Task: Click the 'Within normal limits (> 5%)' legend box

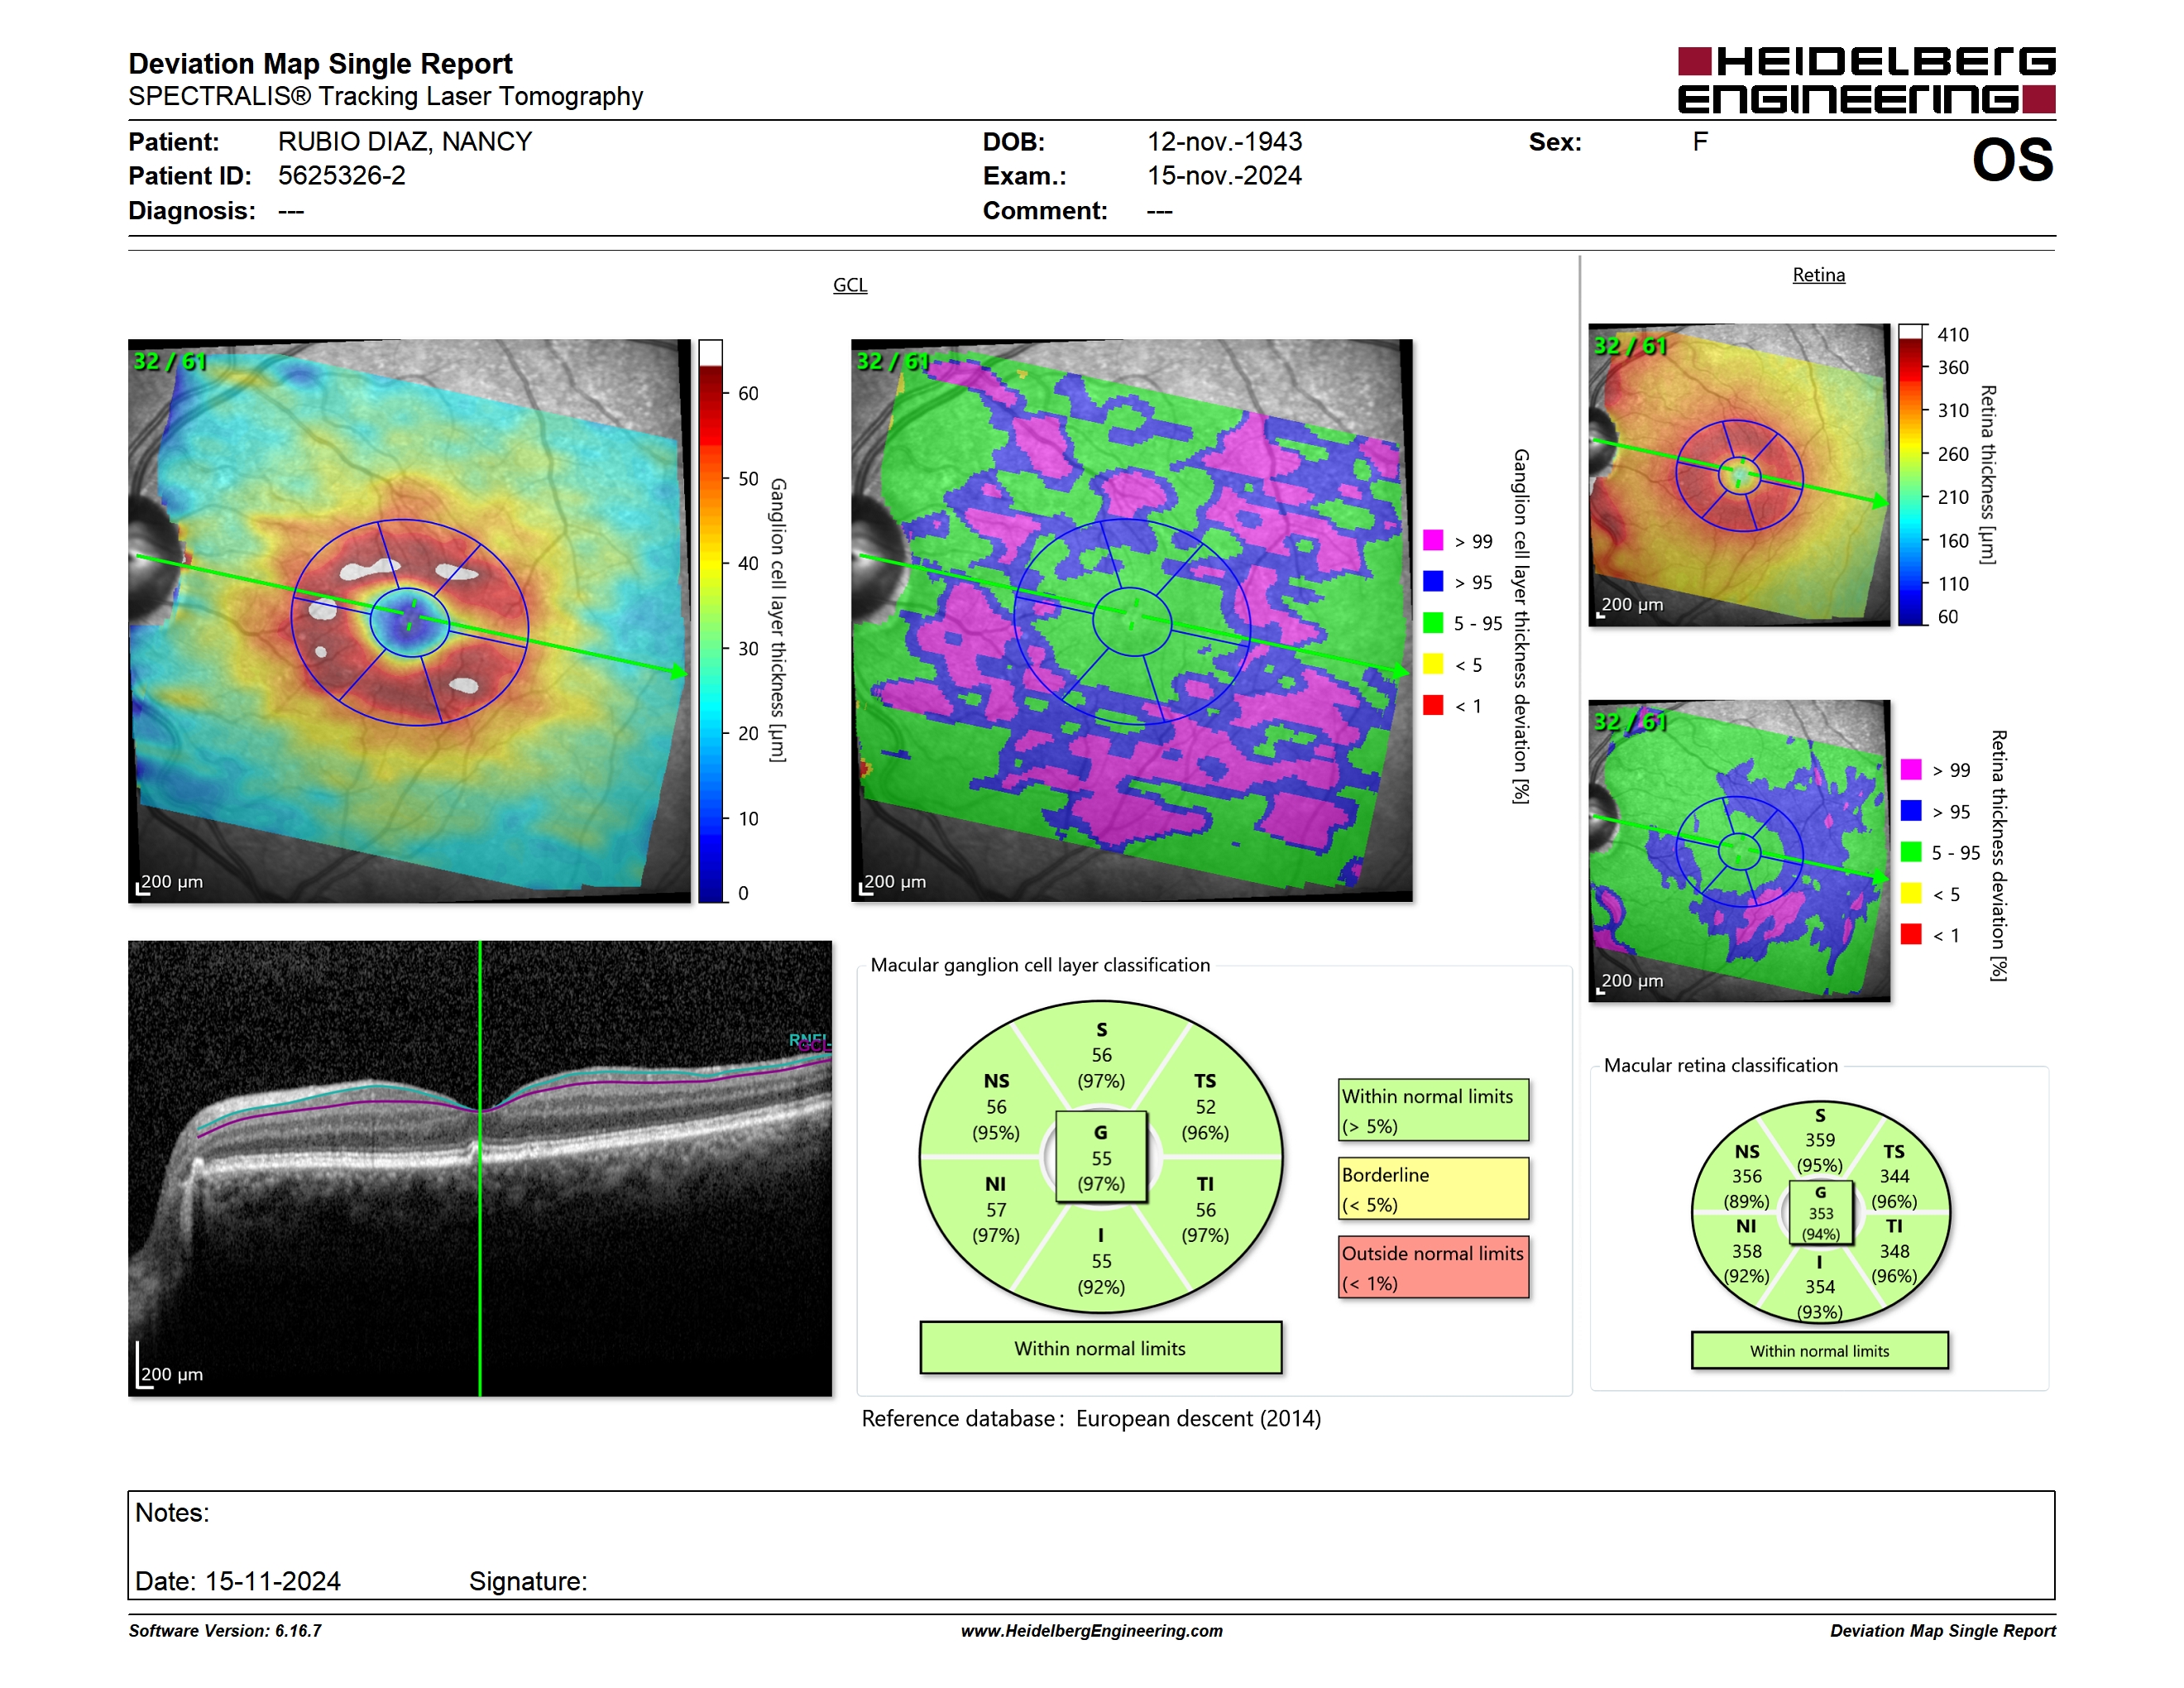Action: (1434, 1110)
